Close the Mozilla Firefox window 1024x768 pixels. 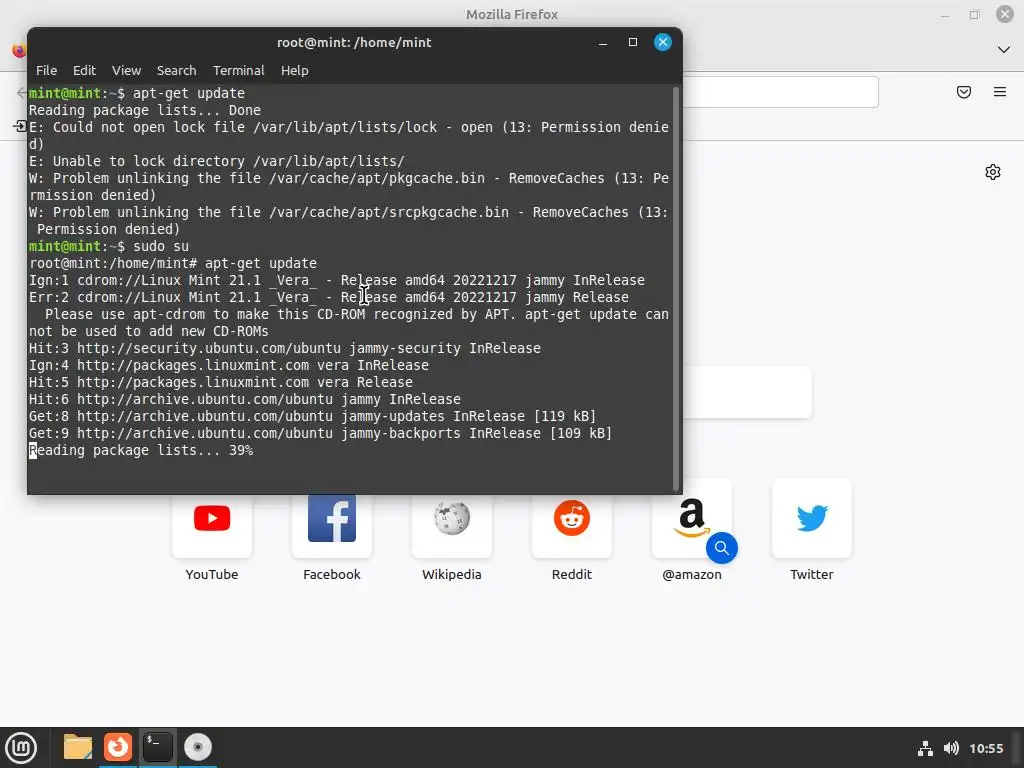pos(1005,14)
